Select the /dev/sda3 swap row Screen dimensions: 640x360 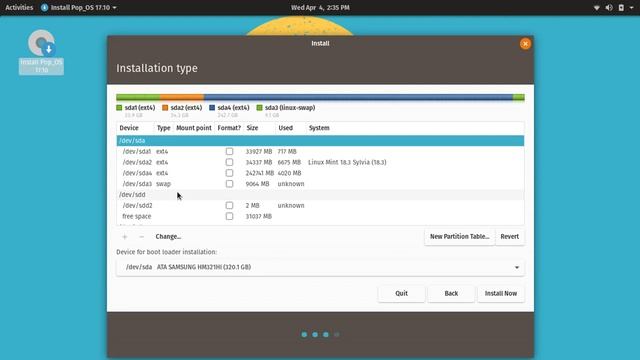[320, 184]
